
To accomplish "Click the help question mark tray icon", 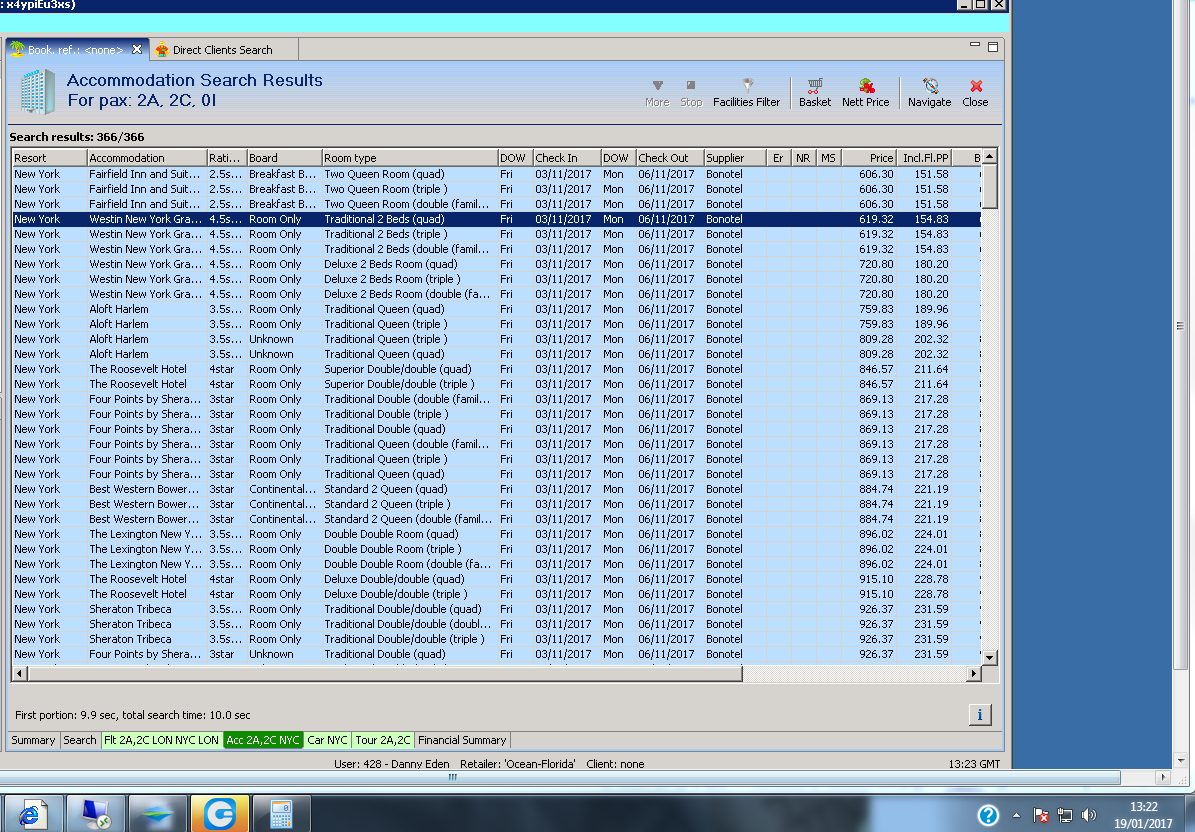I will click(988, 815).
